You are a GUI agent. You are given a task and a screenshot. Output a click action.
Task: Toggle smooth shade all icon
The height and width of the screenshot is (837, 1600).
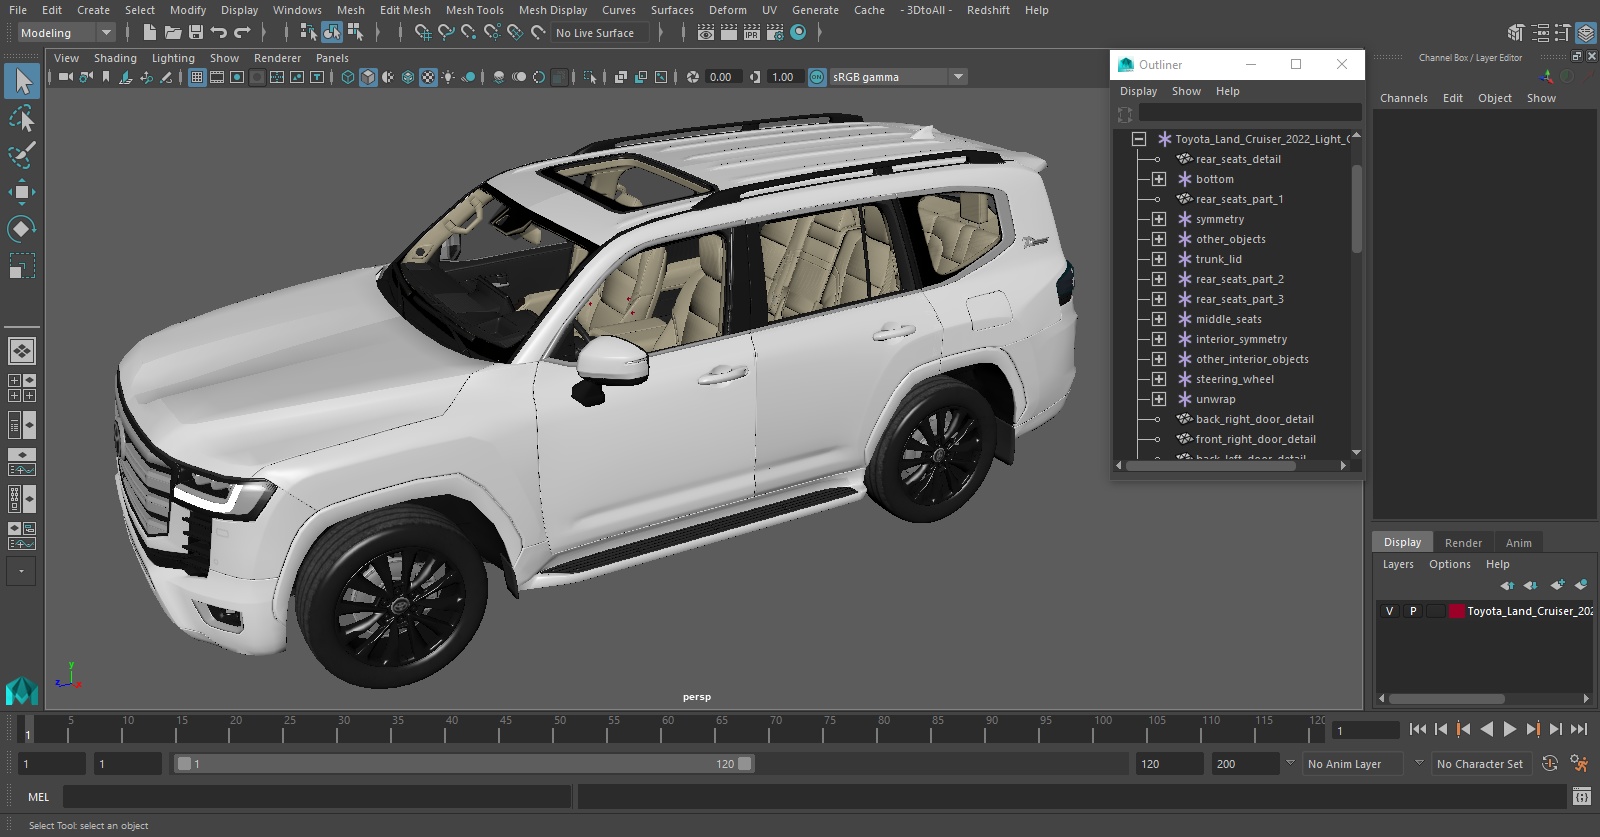pyautogui.click(x=368, y=77)
